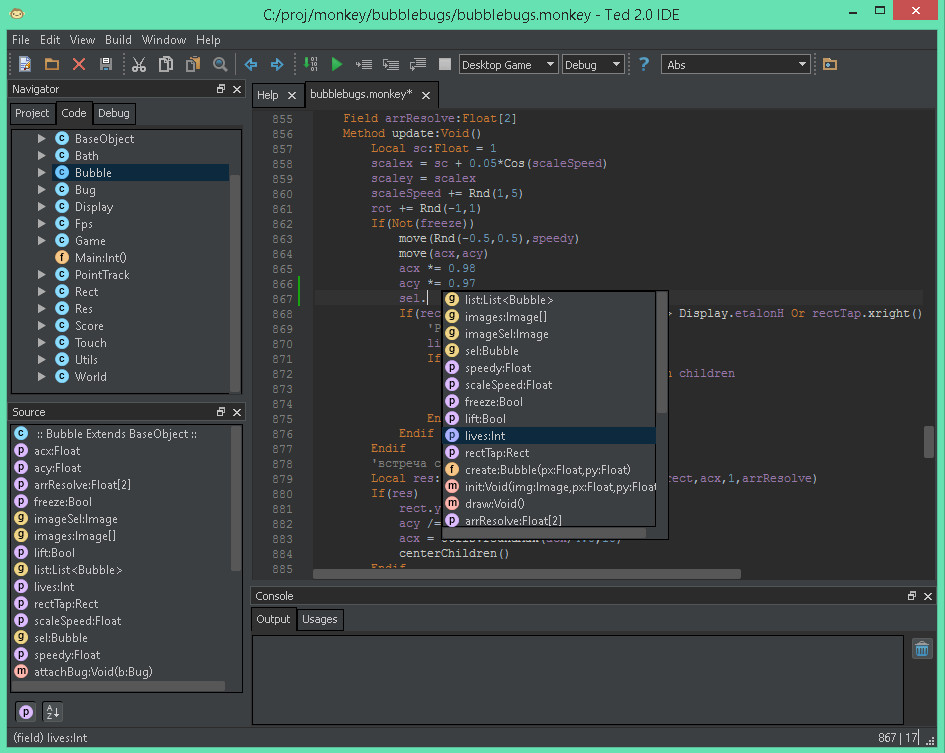Click the editor horizontal scrollbar
945x753 pixels.
coord(526,574)
